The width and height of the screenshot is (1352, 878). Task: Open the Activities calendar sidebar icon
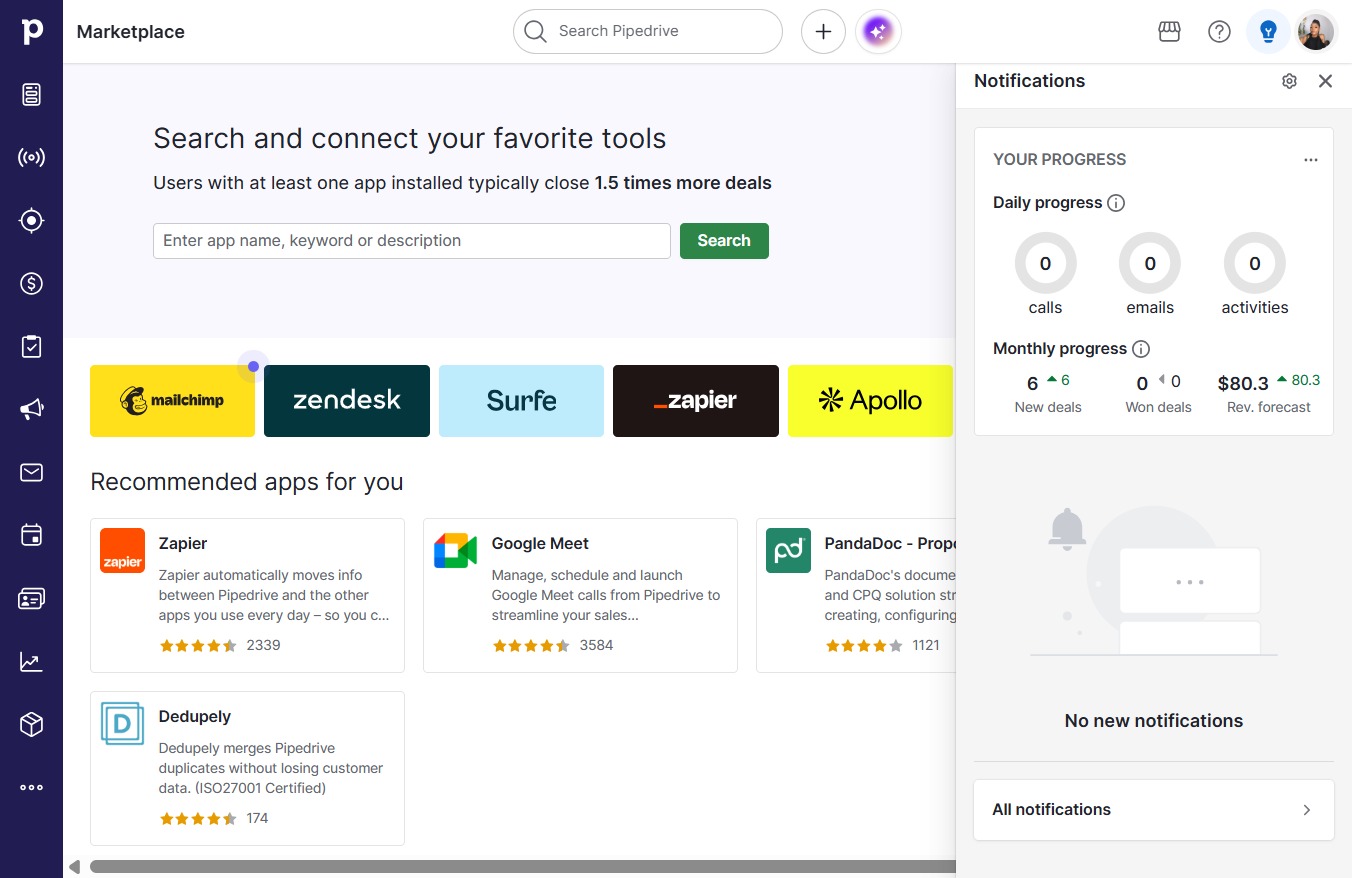32,536
